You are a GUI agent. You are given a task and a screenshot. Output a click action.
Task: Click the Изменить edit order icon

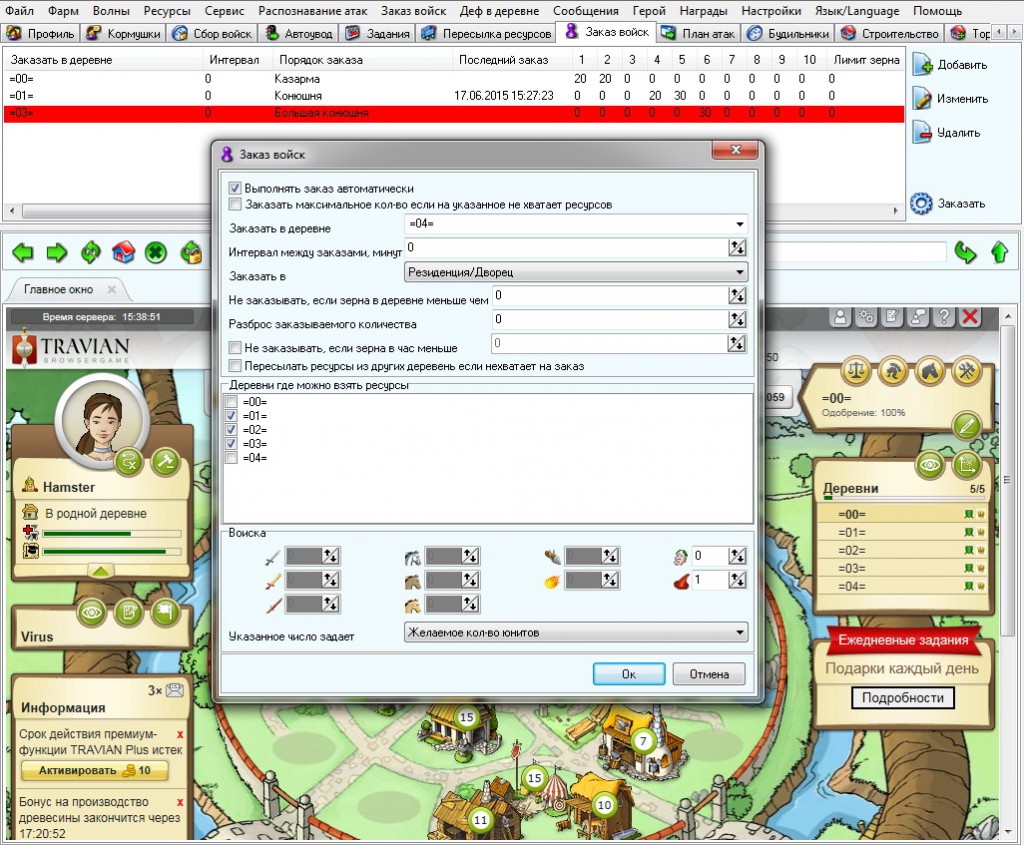pos(921,99)
